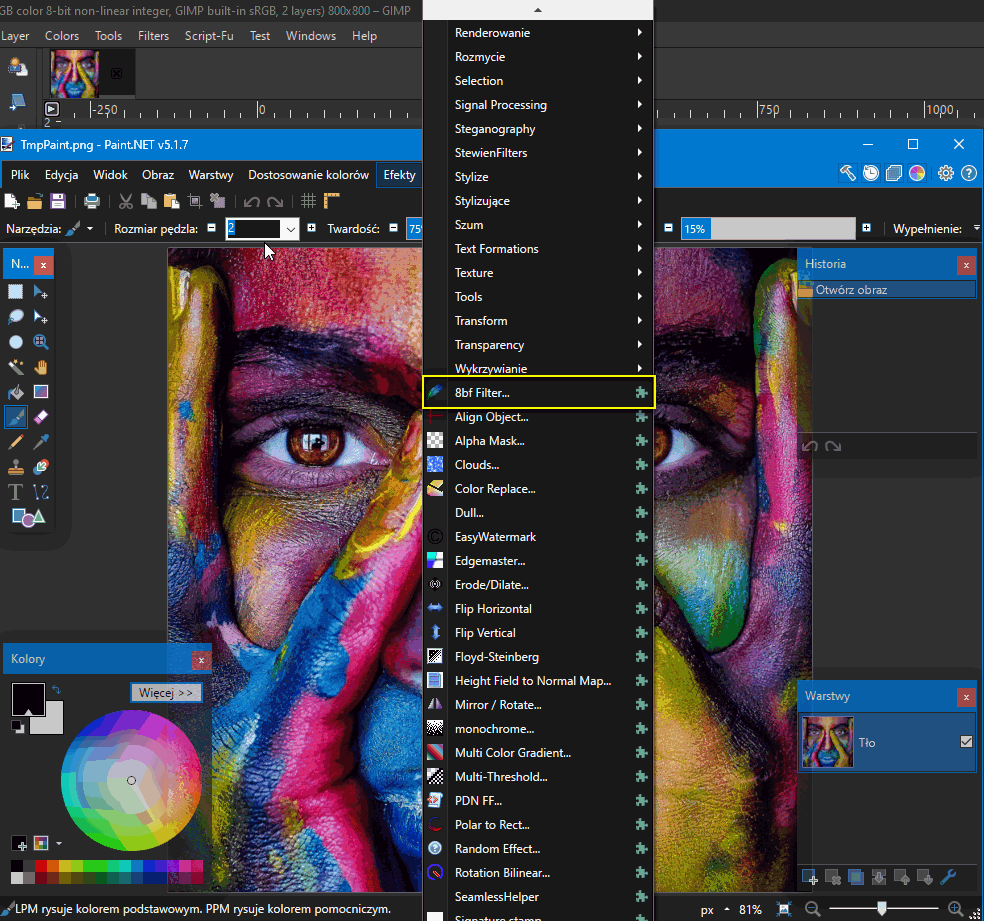Toggle the rulers display icon

[x=332, y=201]
